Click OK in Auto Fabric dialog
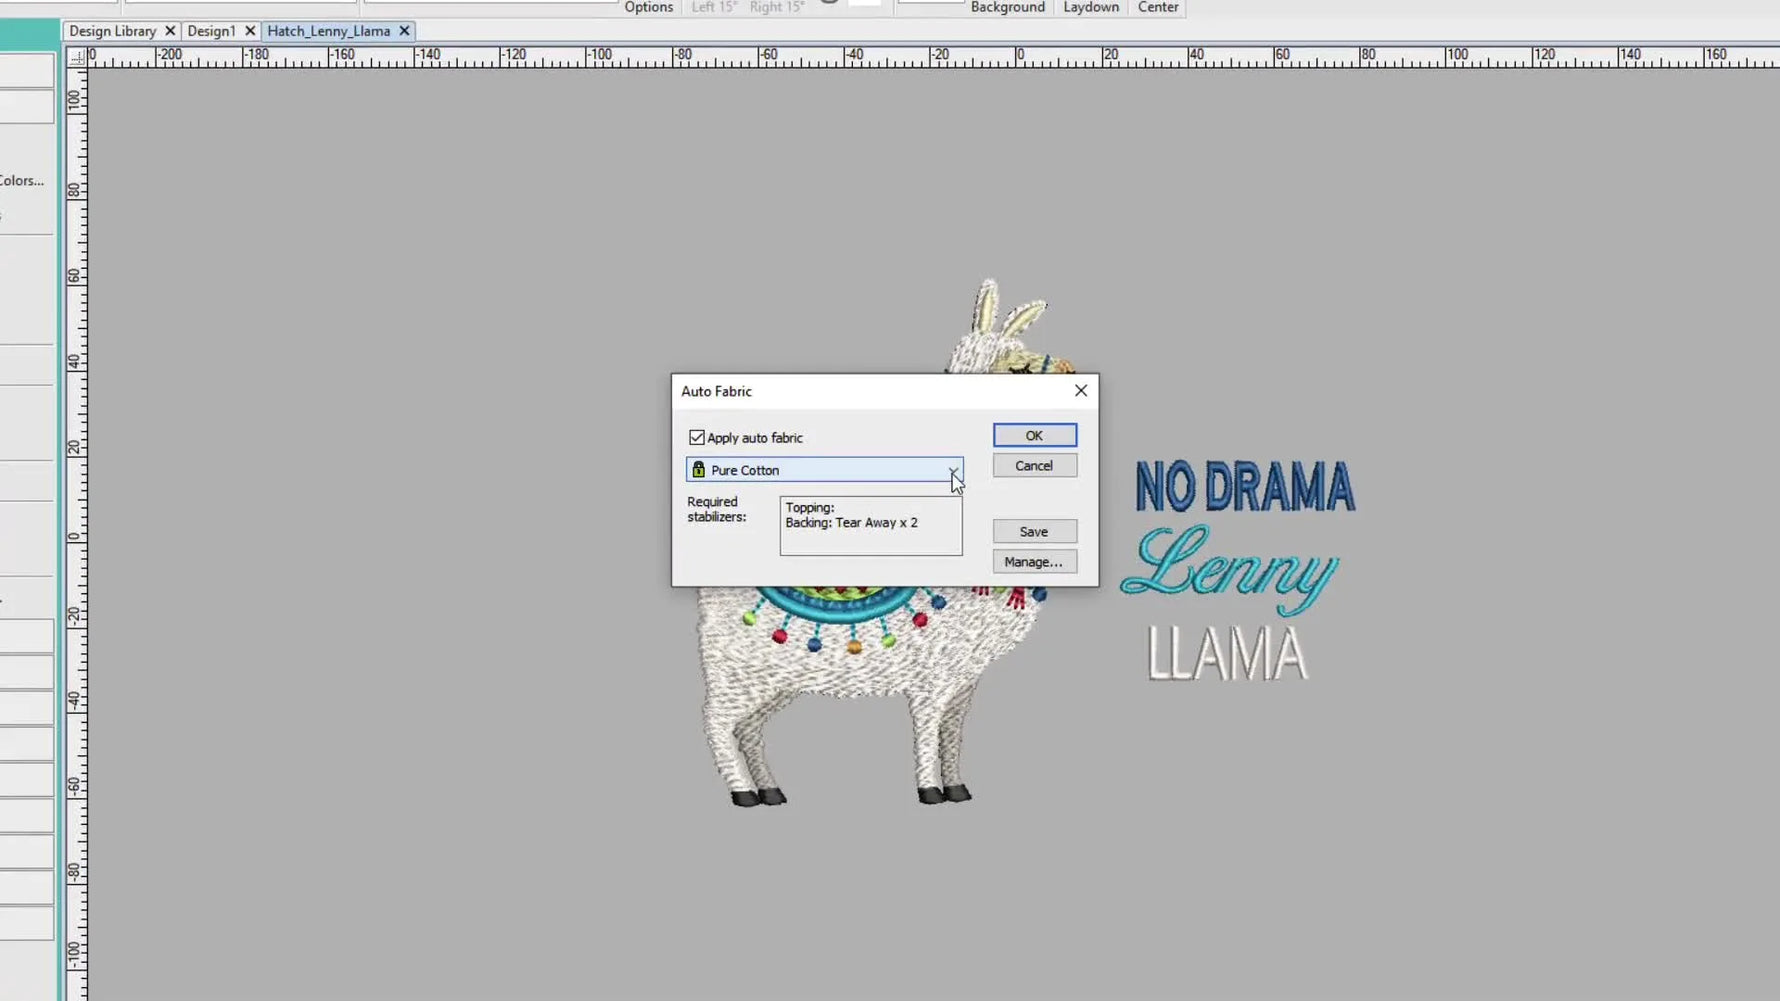The width and height of the screenshot is (1780, 1001). [x=1034, y=436]
